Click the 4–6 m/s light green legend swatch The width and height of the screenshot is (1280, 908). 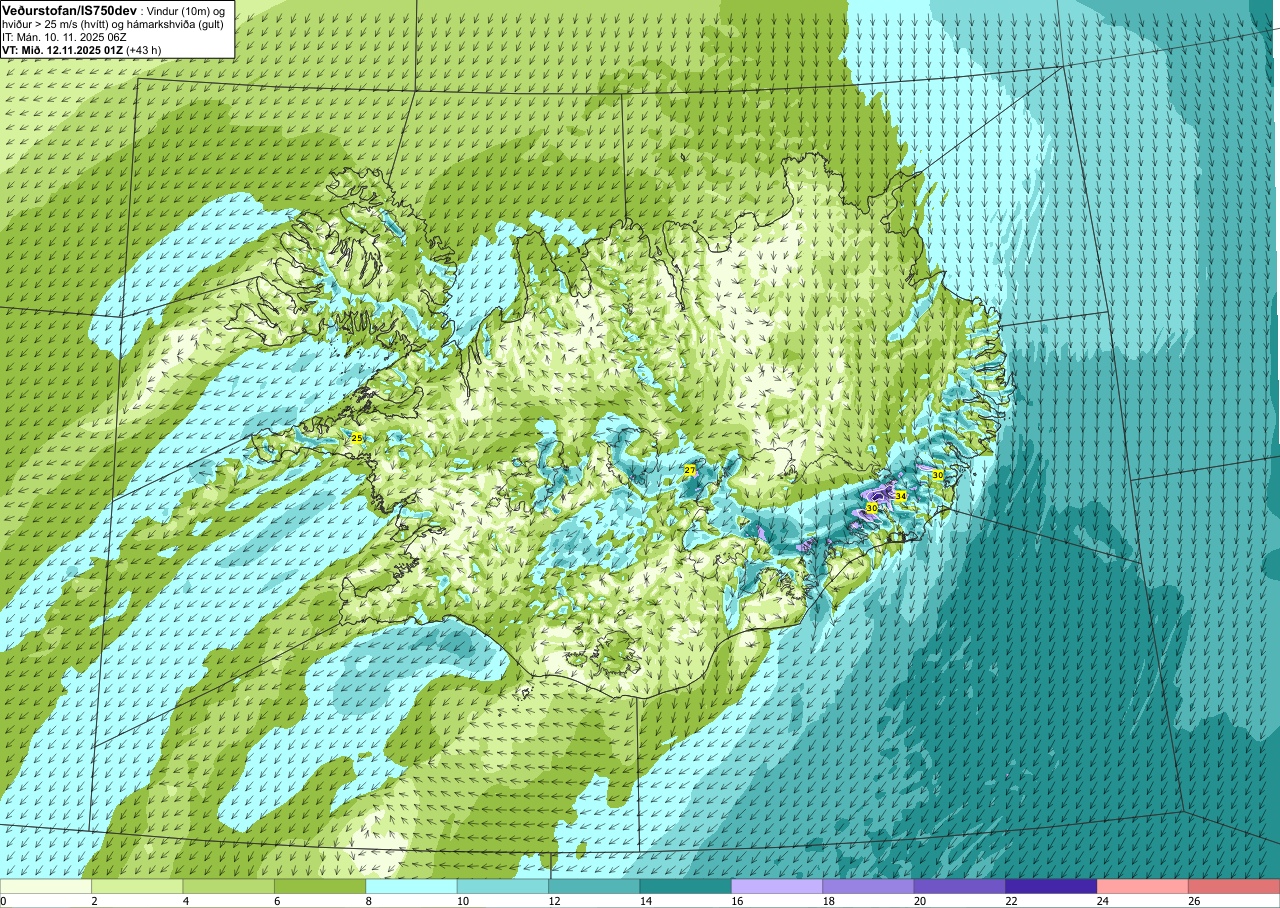pyautogui.click(x=229, y=887)
